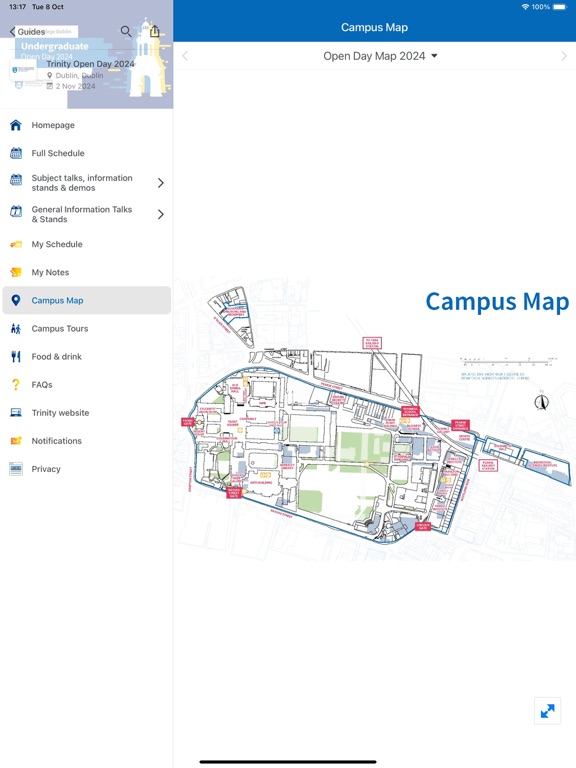Open the FAQs label
Image resolution: width=576 pixels, height=768 pixels.
point(42,385)
